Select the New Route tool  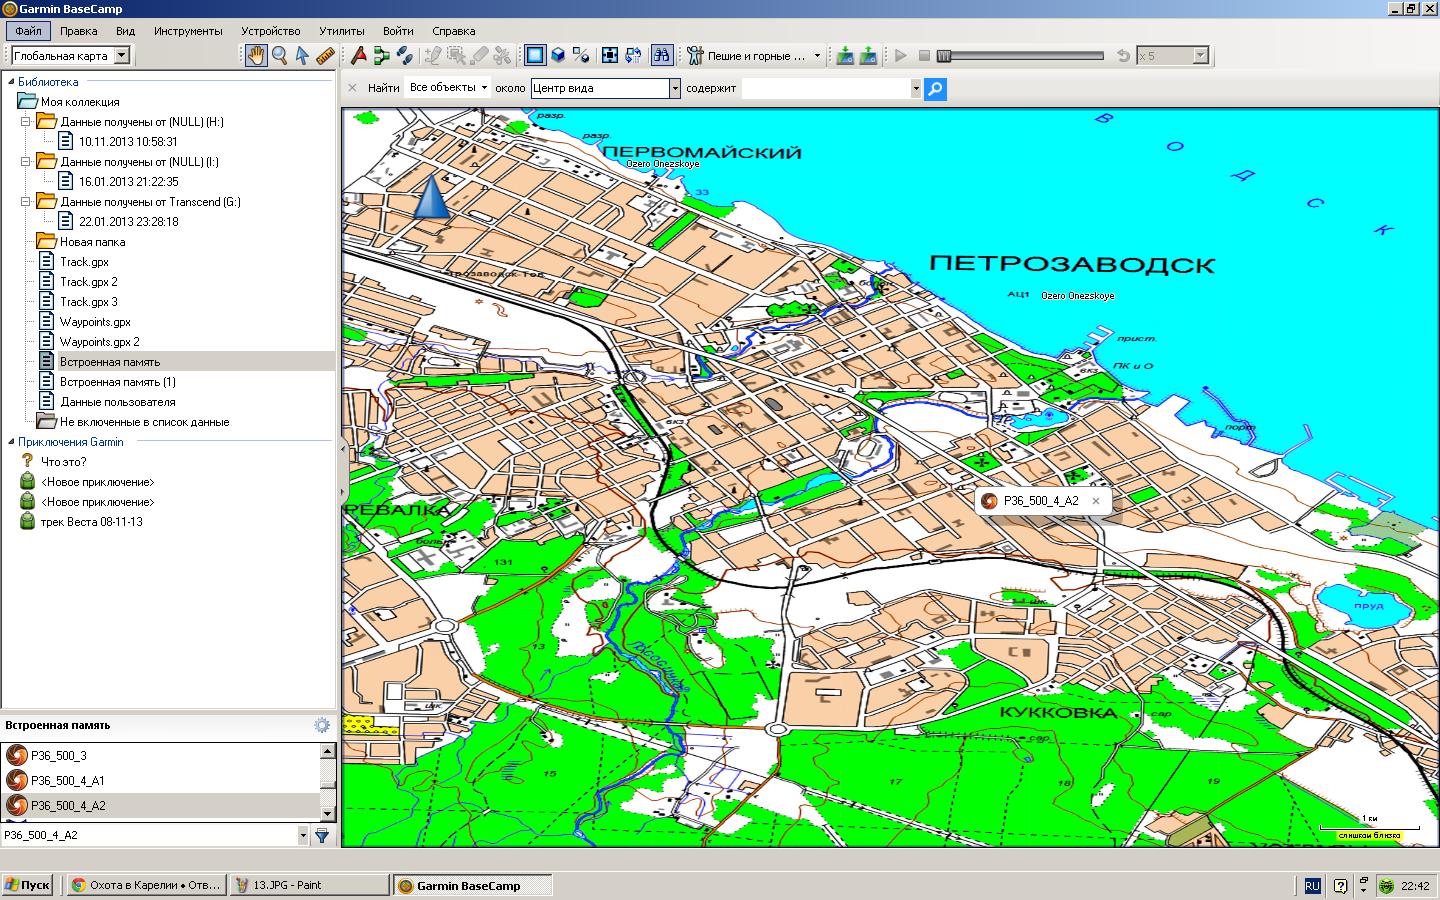(x=381, y=56)
